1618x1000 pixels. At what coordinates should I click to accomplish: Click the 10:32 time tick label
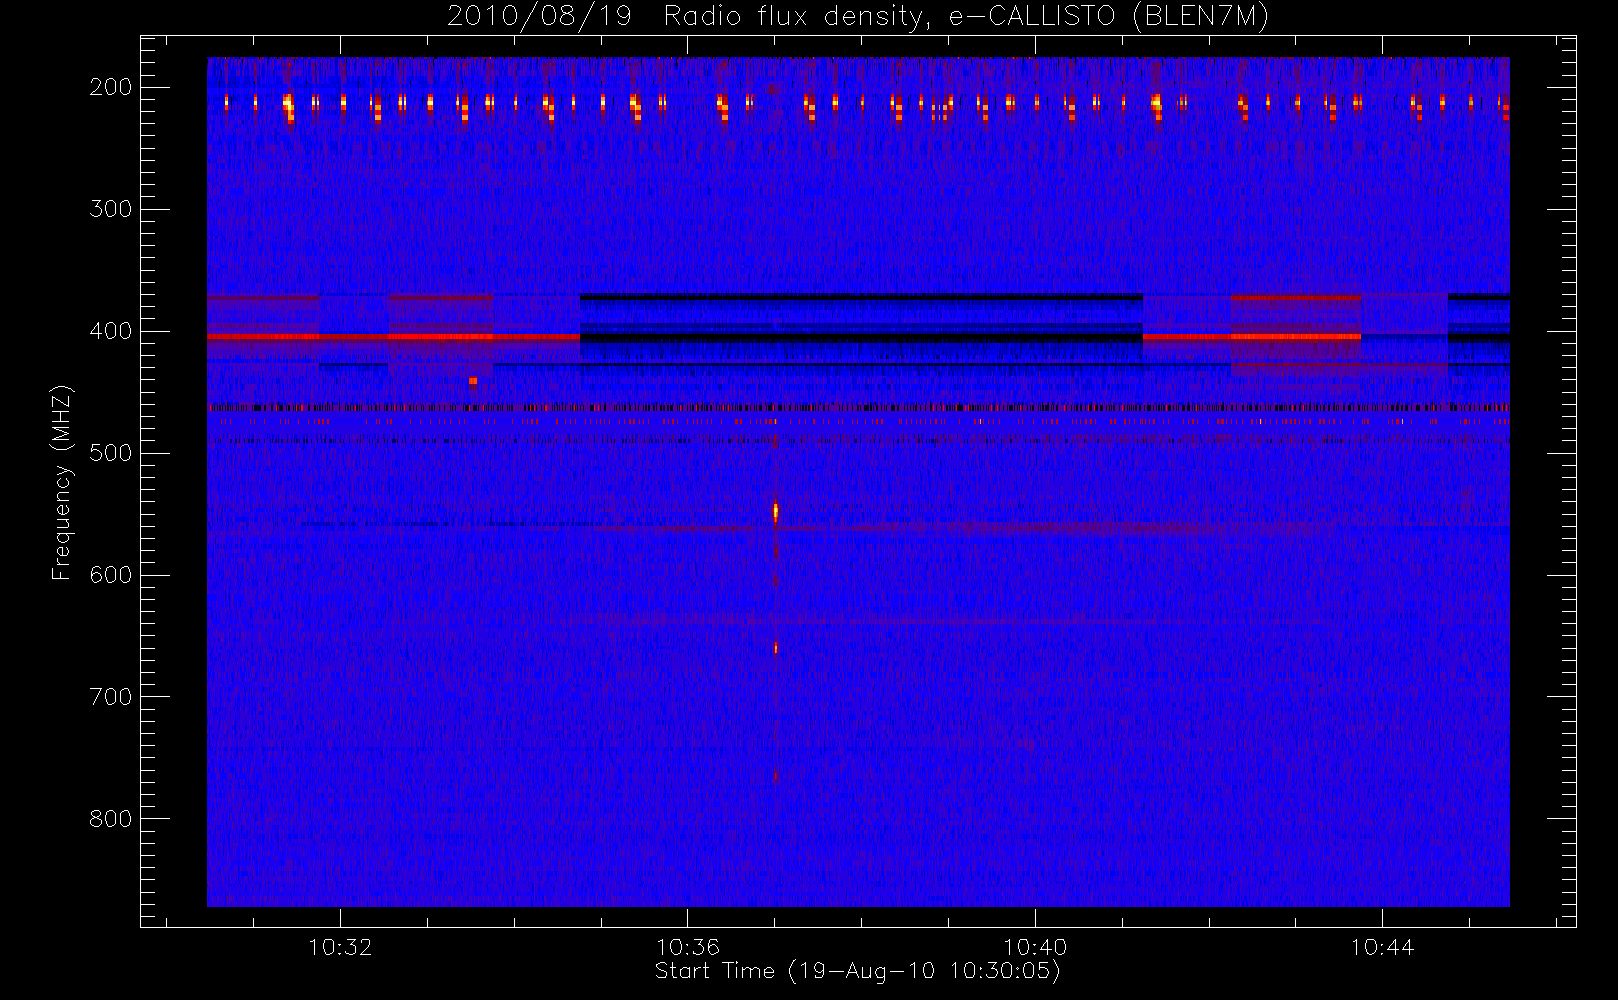click(x=340, y=947)
